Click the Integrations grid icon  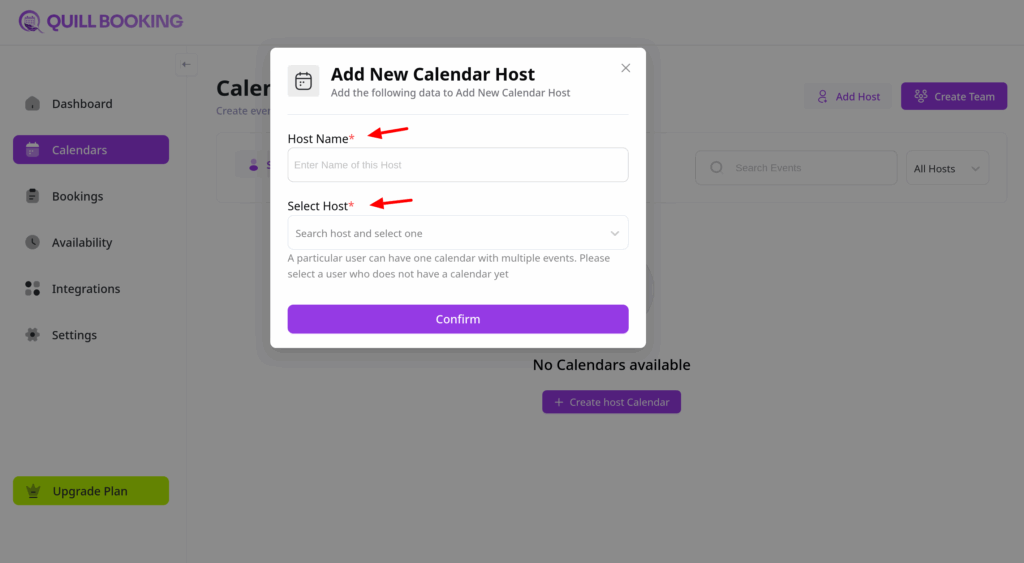point(32,289)
